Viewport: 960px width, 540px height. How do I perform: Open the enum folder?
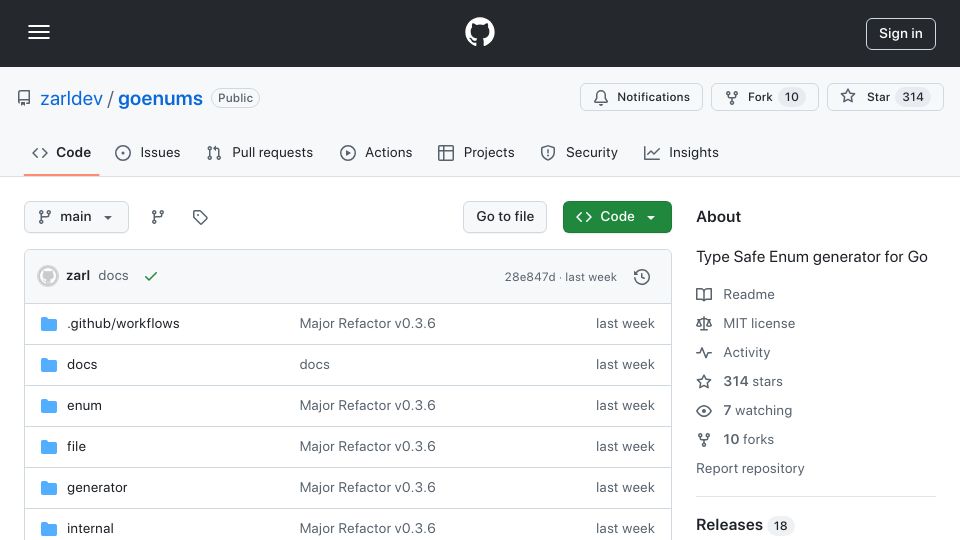click(x=84, y=405)
